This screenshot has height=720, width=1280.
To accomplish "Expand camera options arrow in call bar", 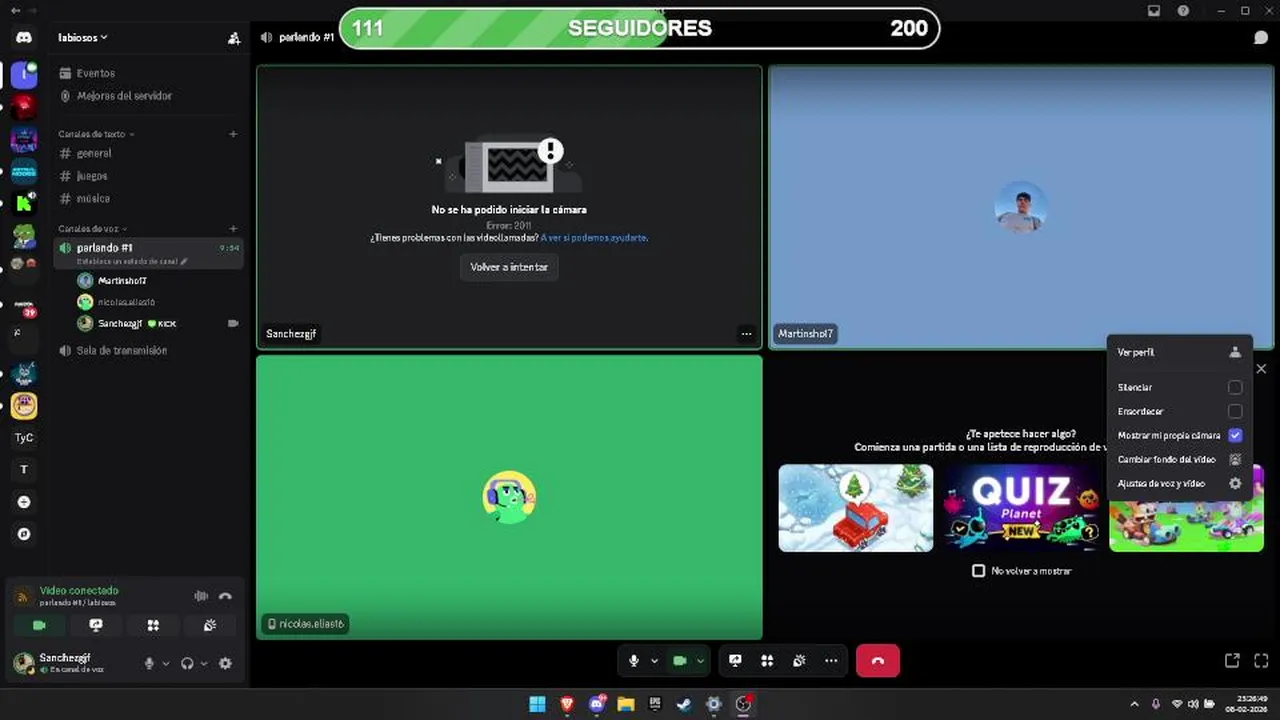I will tap(700, 661).
